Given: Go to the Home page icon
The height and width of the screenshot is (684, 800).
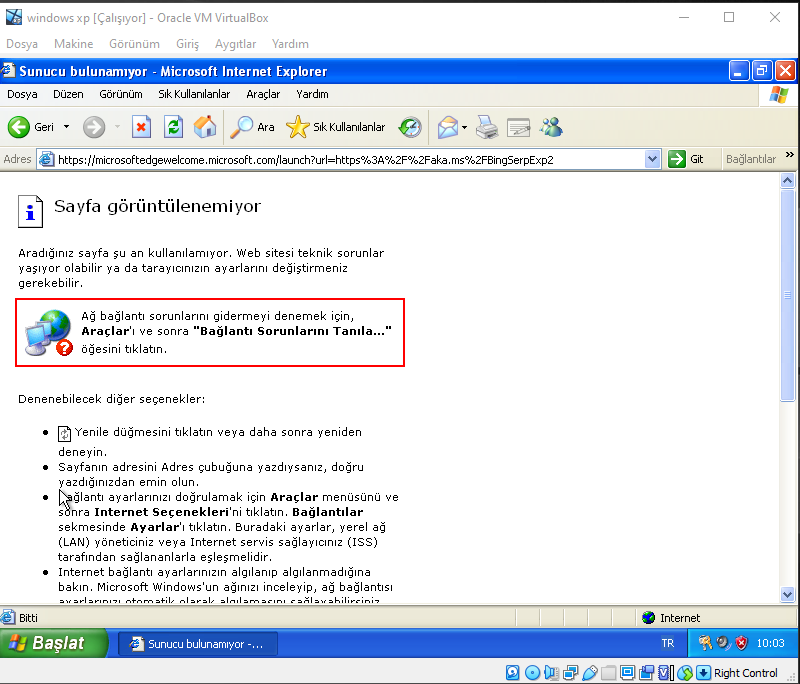Looking at the screenshot, I should pos(205,127).
